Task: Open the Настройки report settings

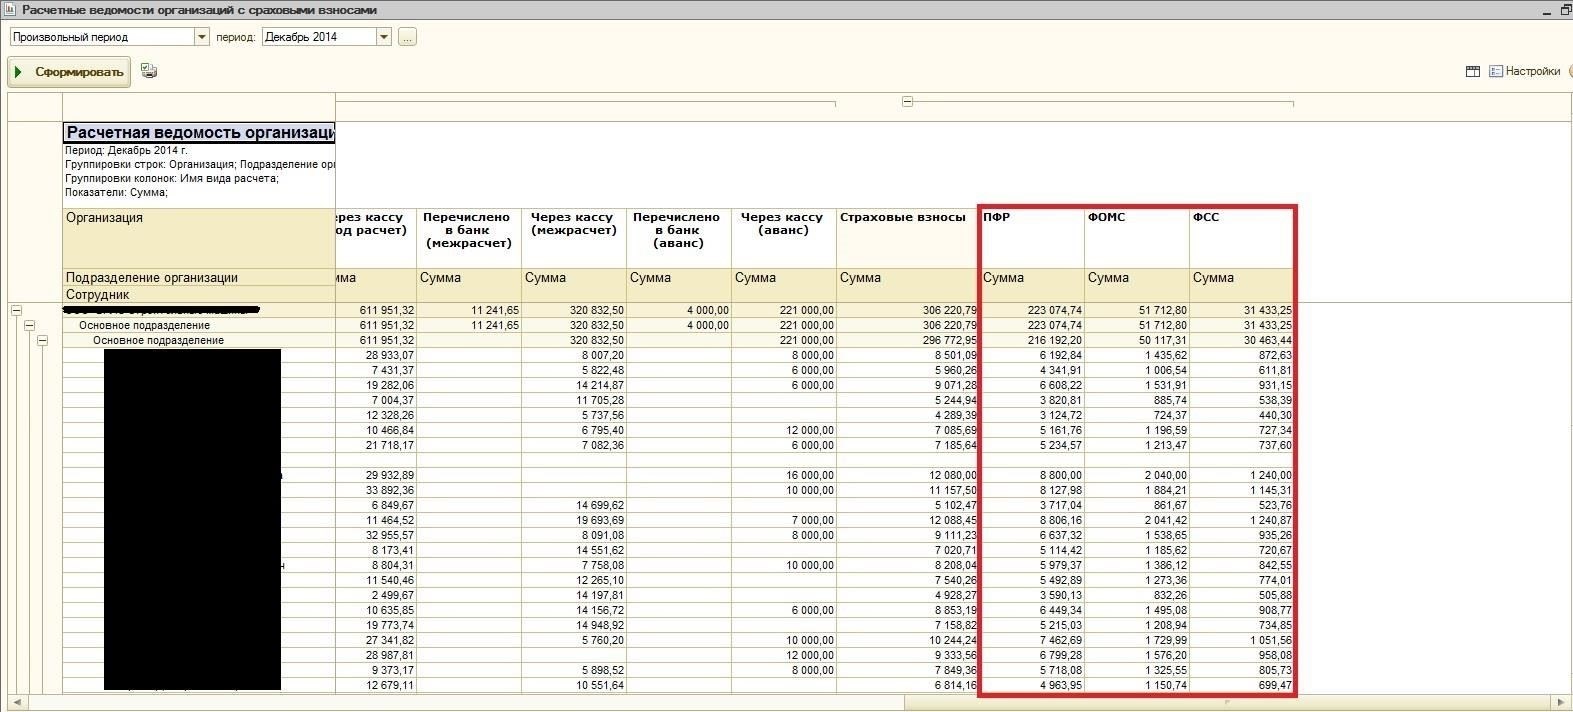Action: (1525, 72)
